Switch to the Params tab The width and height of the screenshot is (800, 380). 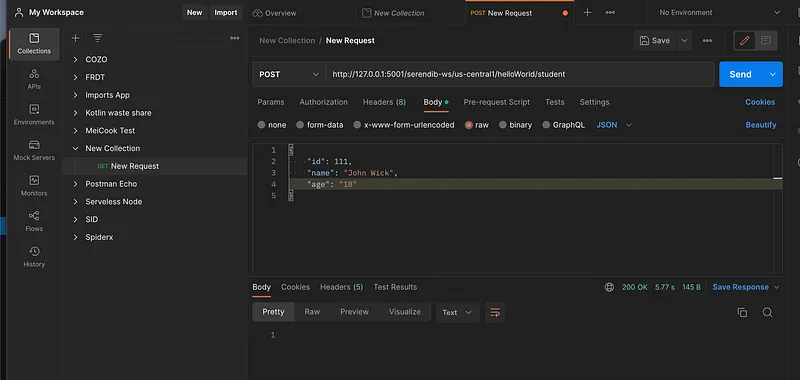(x=270, y=102)
